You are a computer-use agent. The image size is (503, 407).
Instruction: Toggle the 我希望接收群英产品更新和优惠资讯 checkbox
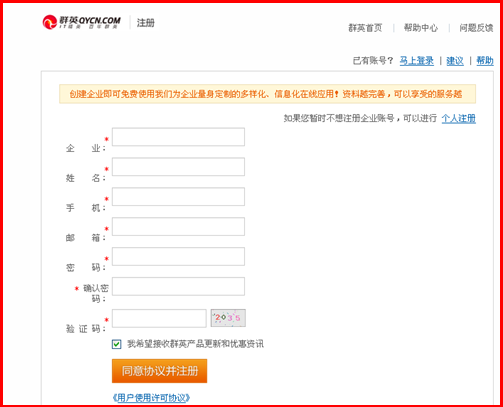(116, 344)
